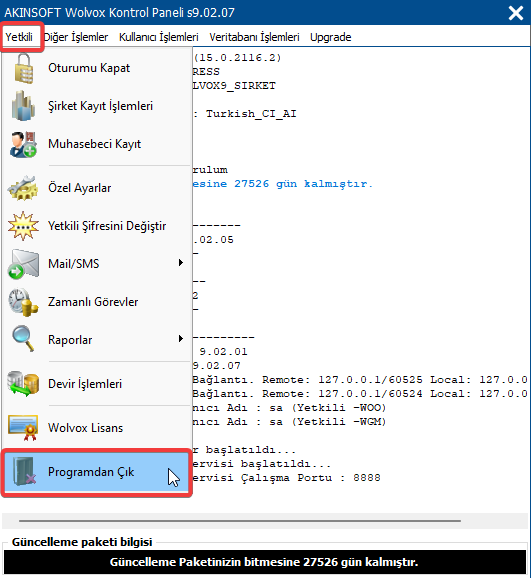Expand the Raporlar submenu arrow
Viewport: 531px width, 578px height.
[x=181, y=338]
